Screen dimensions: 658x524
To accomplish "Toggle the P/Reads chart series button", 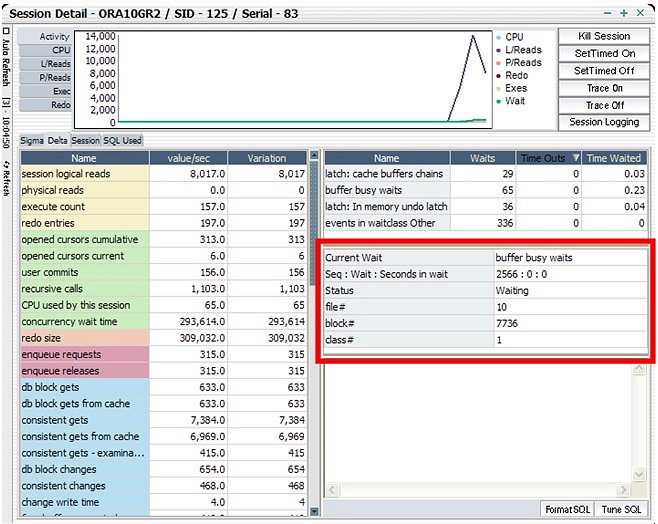I will [x=45, y=78].
